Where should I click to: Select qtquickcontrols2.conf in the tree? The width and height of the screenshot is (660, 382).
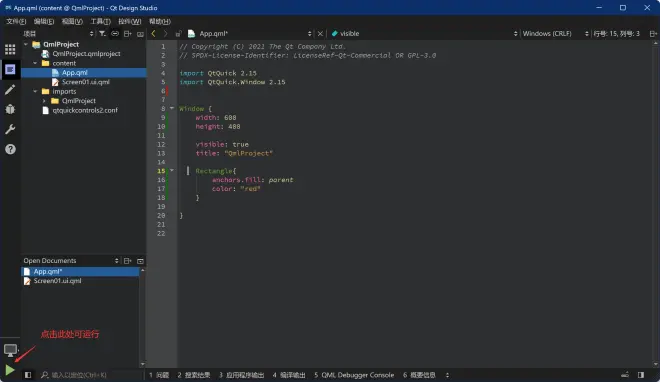[85, 110]
